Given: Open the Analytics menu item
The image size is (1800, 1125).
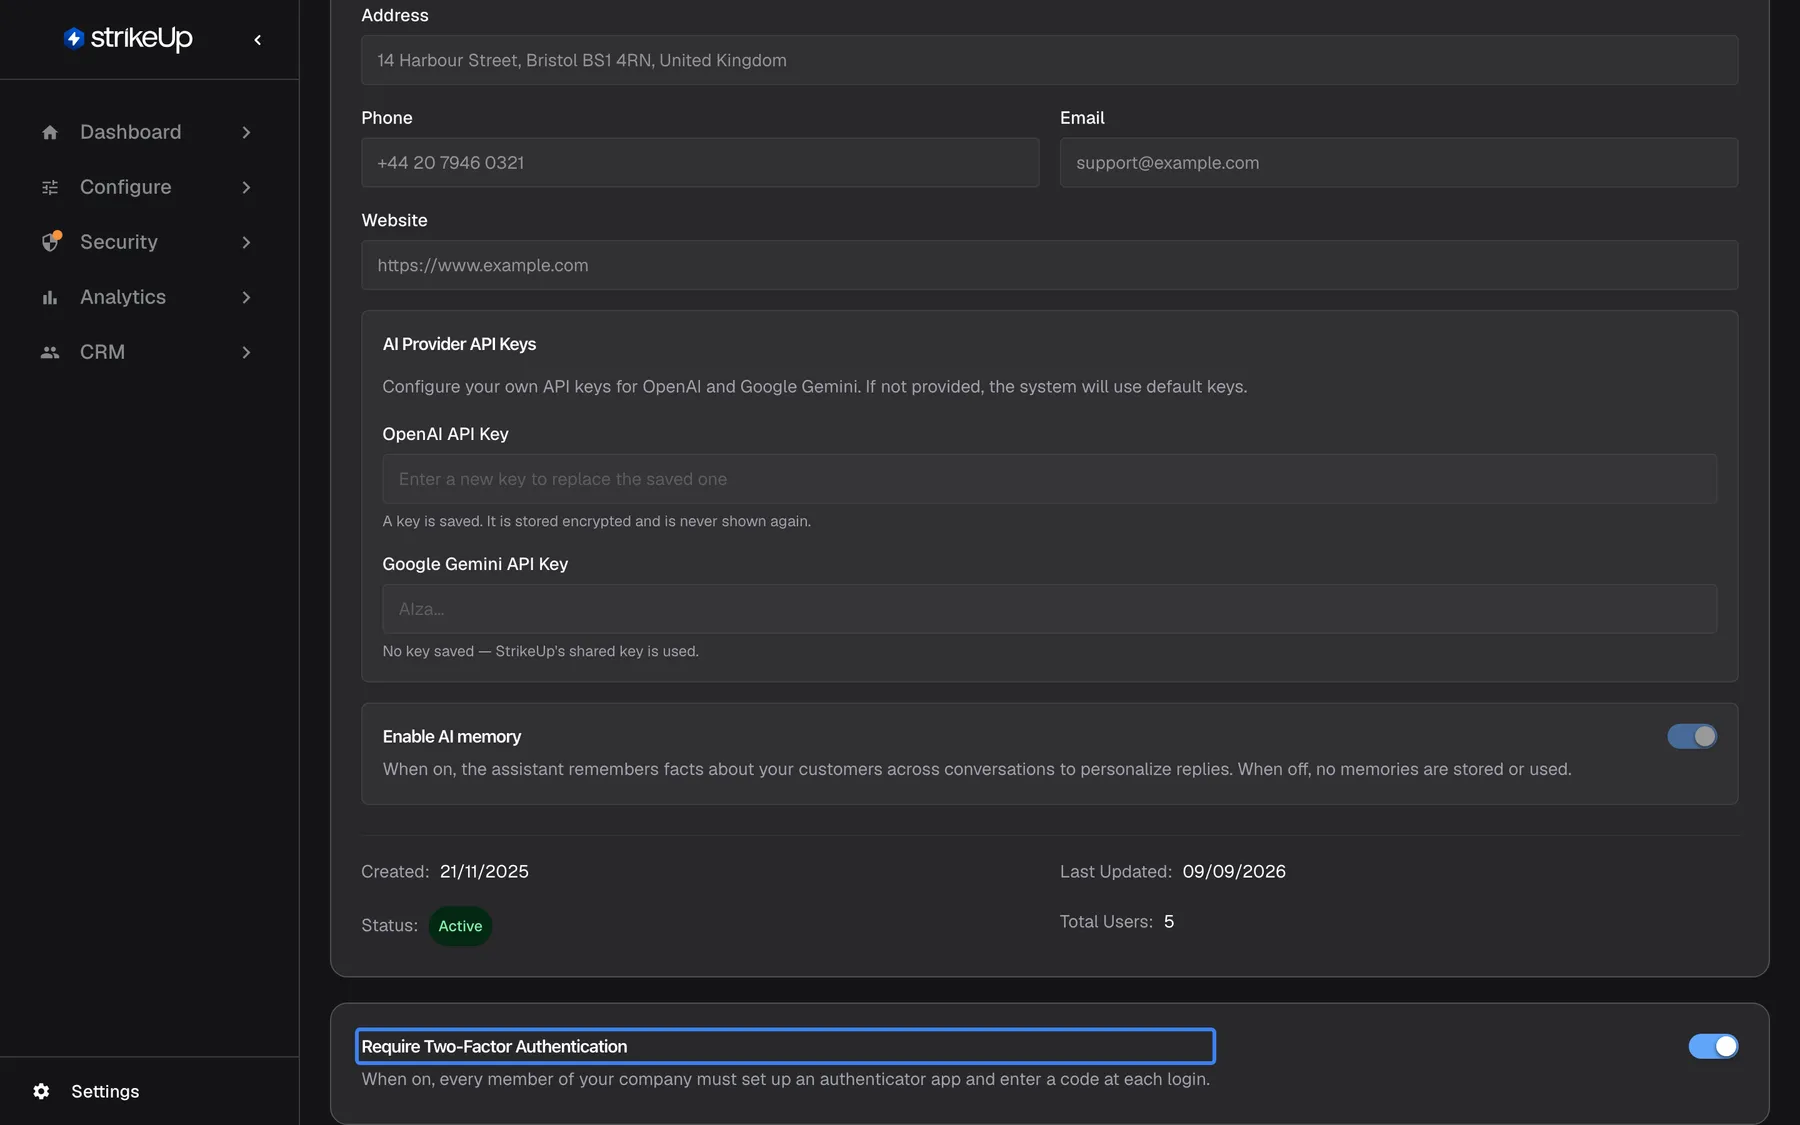Looking at the screenshot, I should [149, 297].
